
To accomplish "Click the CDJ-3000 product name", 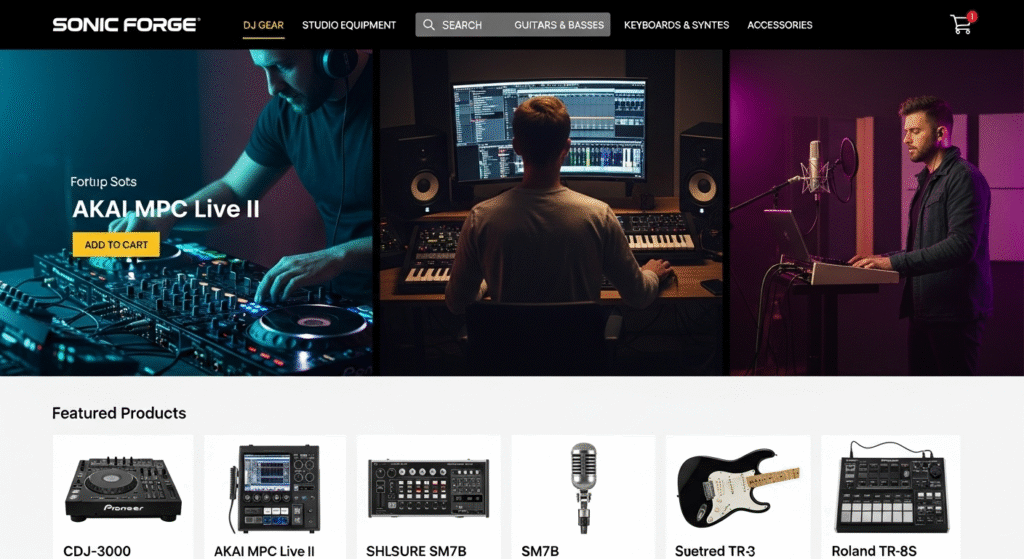I will (x=97, y=551).
